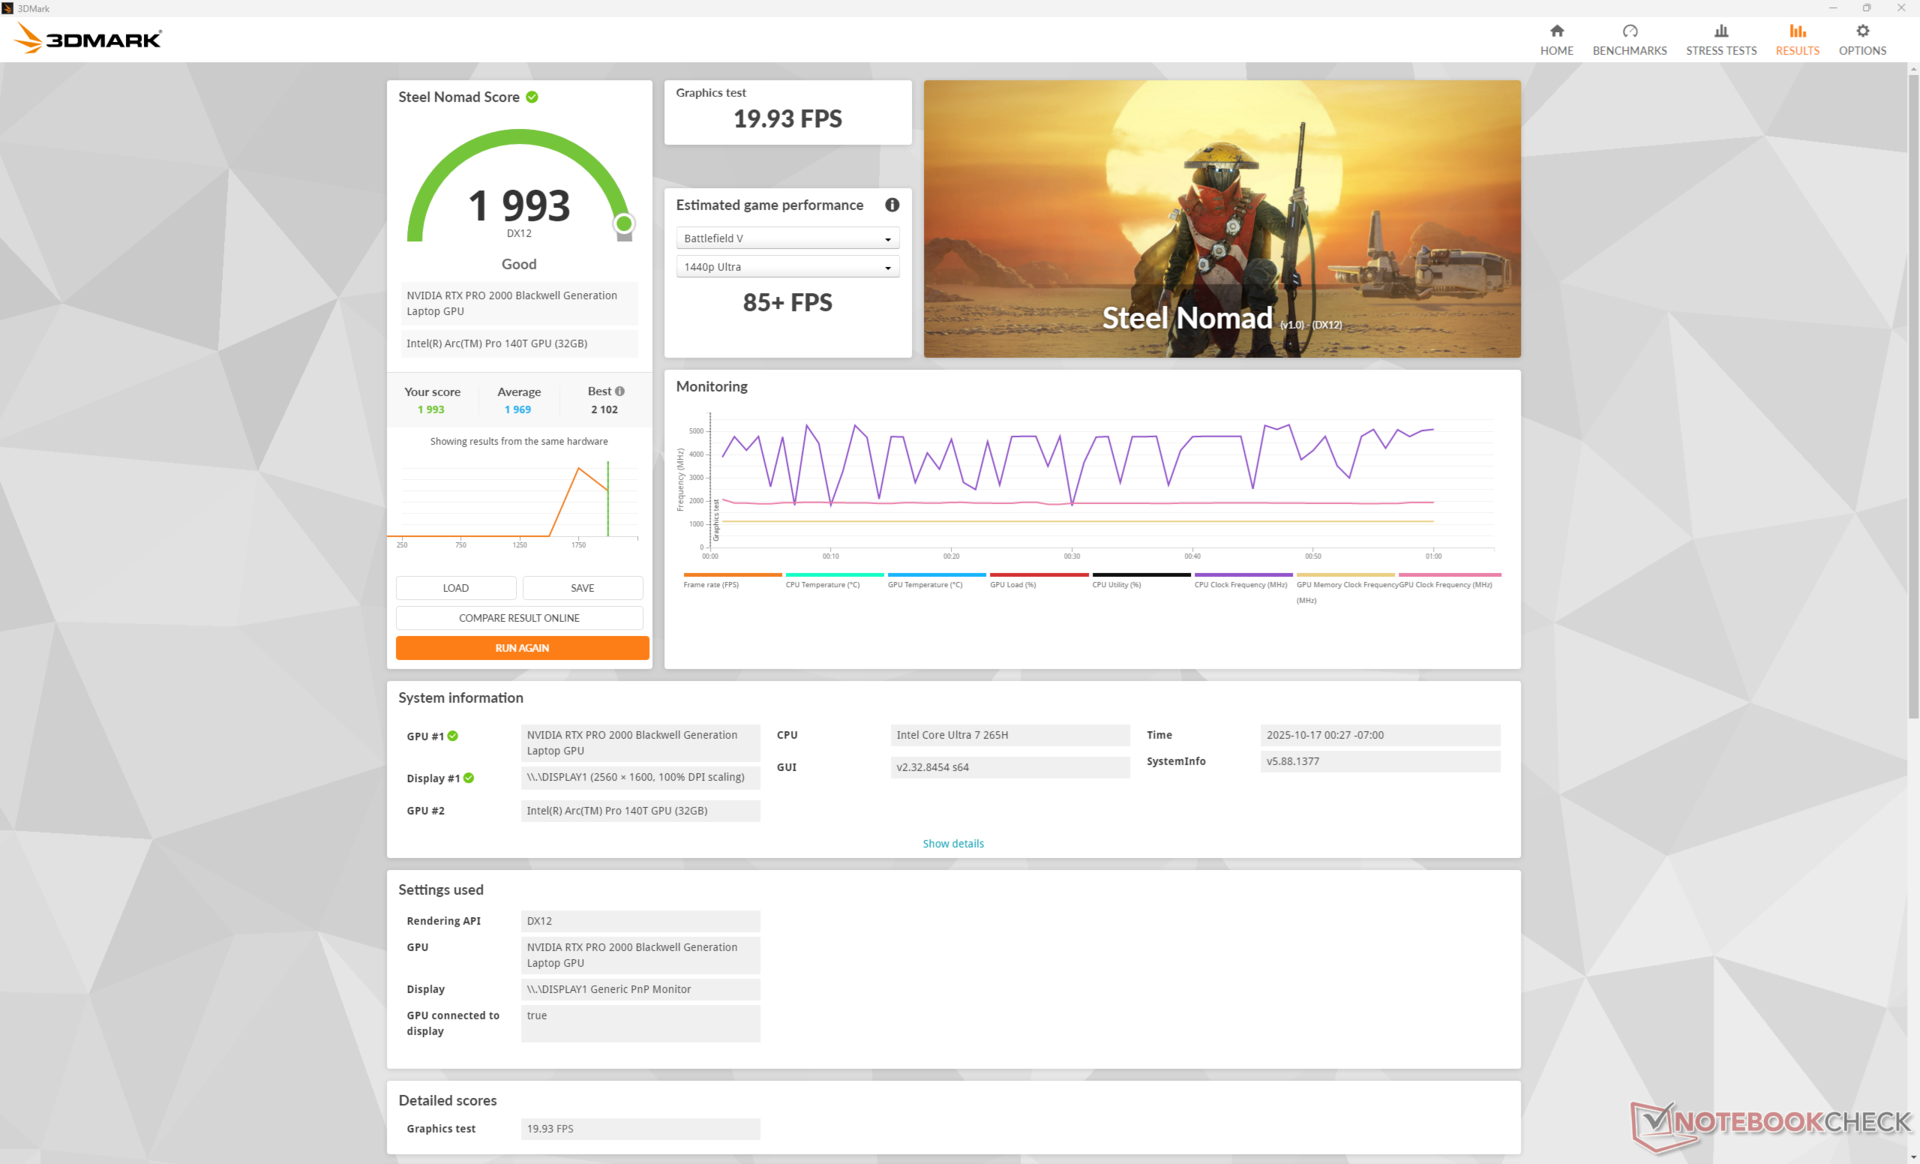
Task: Toggle the CPU Clock Frequency legend
Action: point(1240,584)
